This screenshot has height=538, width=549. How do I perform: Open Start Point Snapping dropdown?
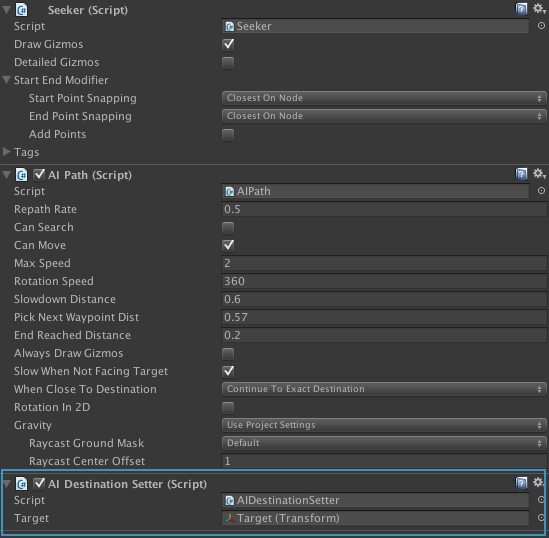[x=384, y=98]
